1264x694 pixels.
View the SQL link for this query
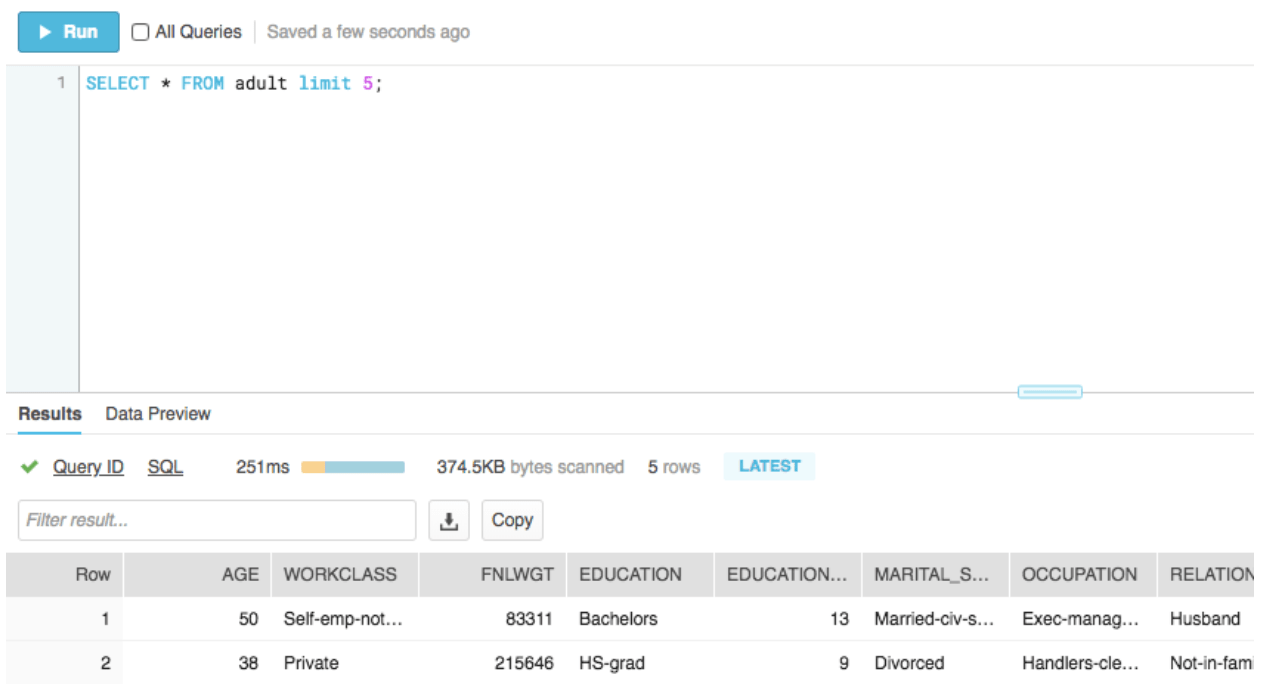pos(165,467)
